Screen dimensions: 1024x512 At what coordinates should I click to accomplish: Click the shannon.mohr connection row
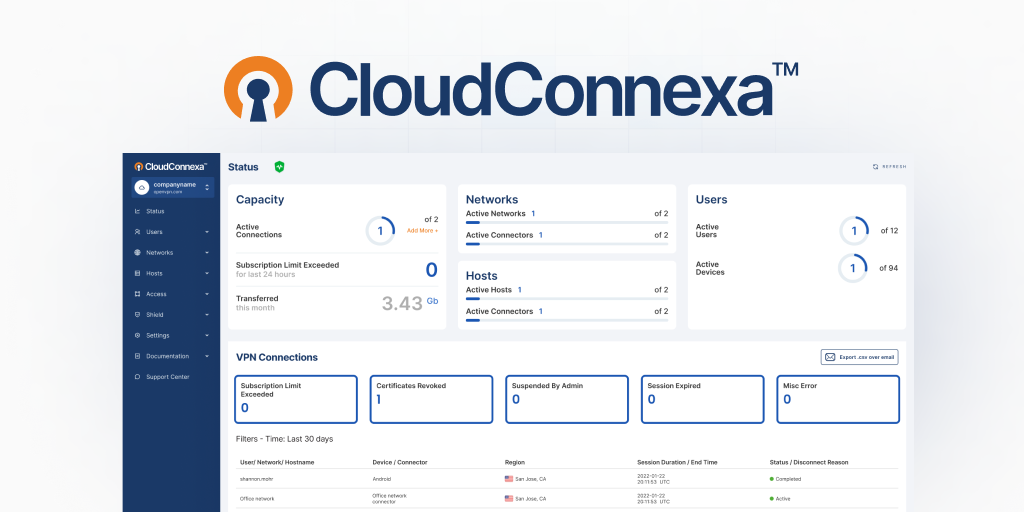(x=567, y=479)
